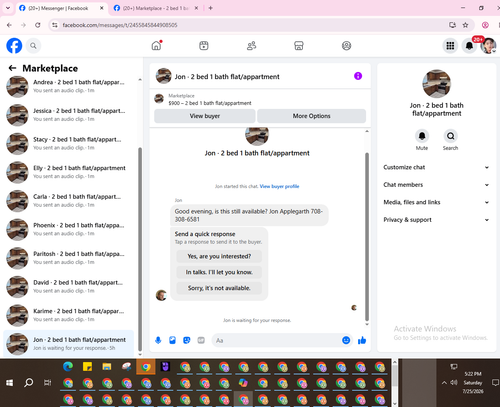Open the emoji picker in message box

[x=346, y=340]
